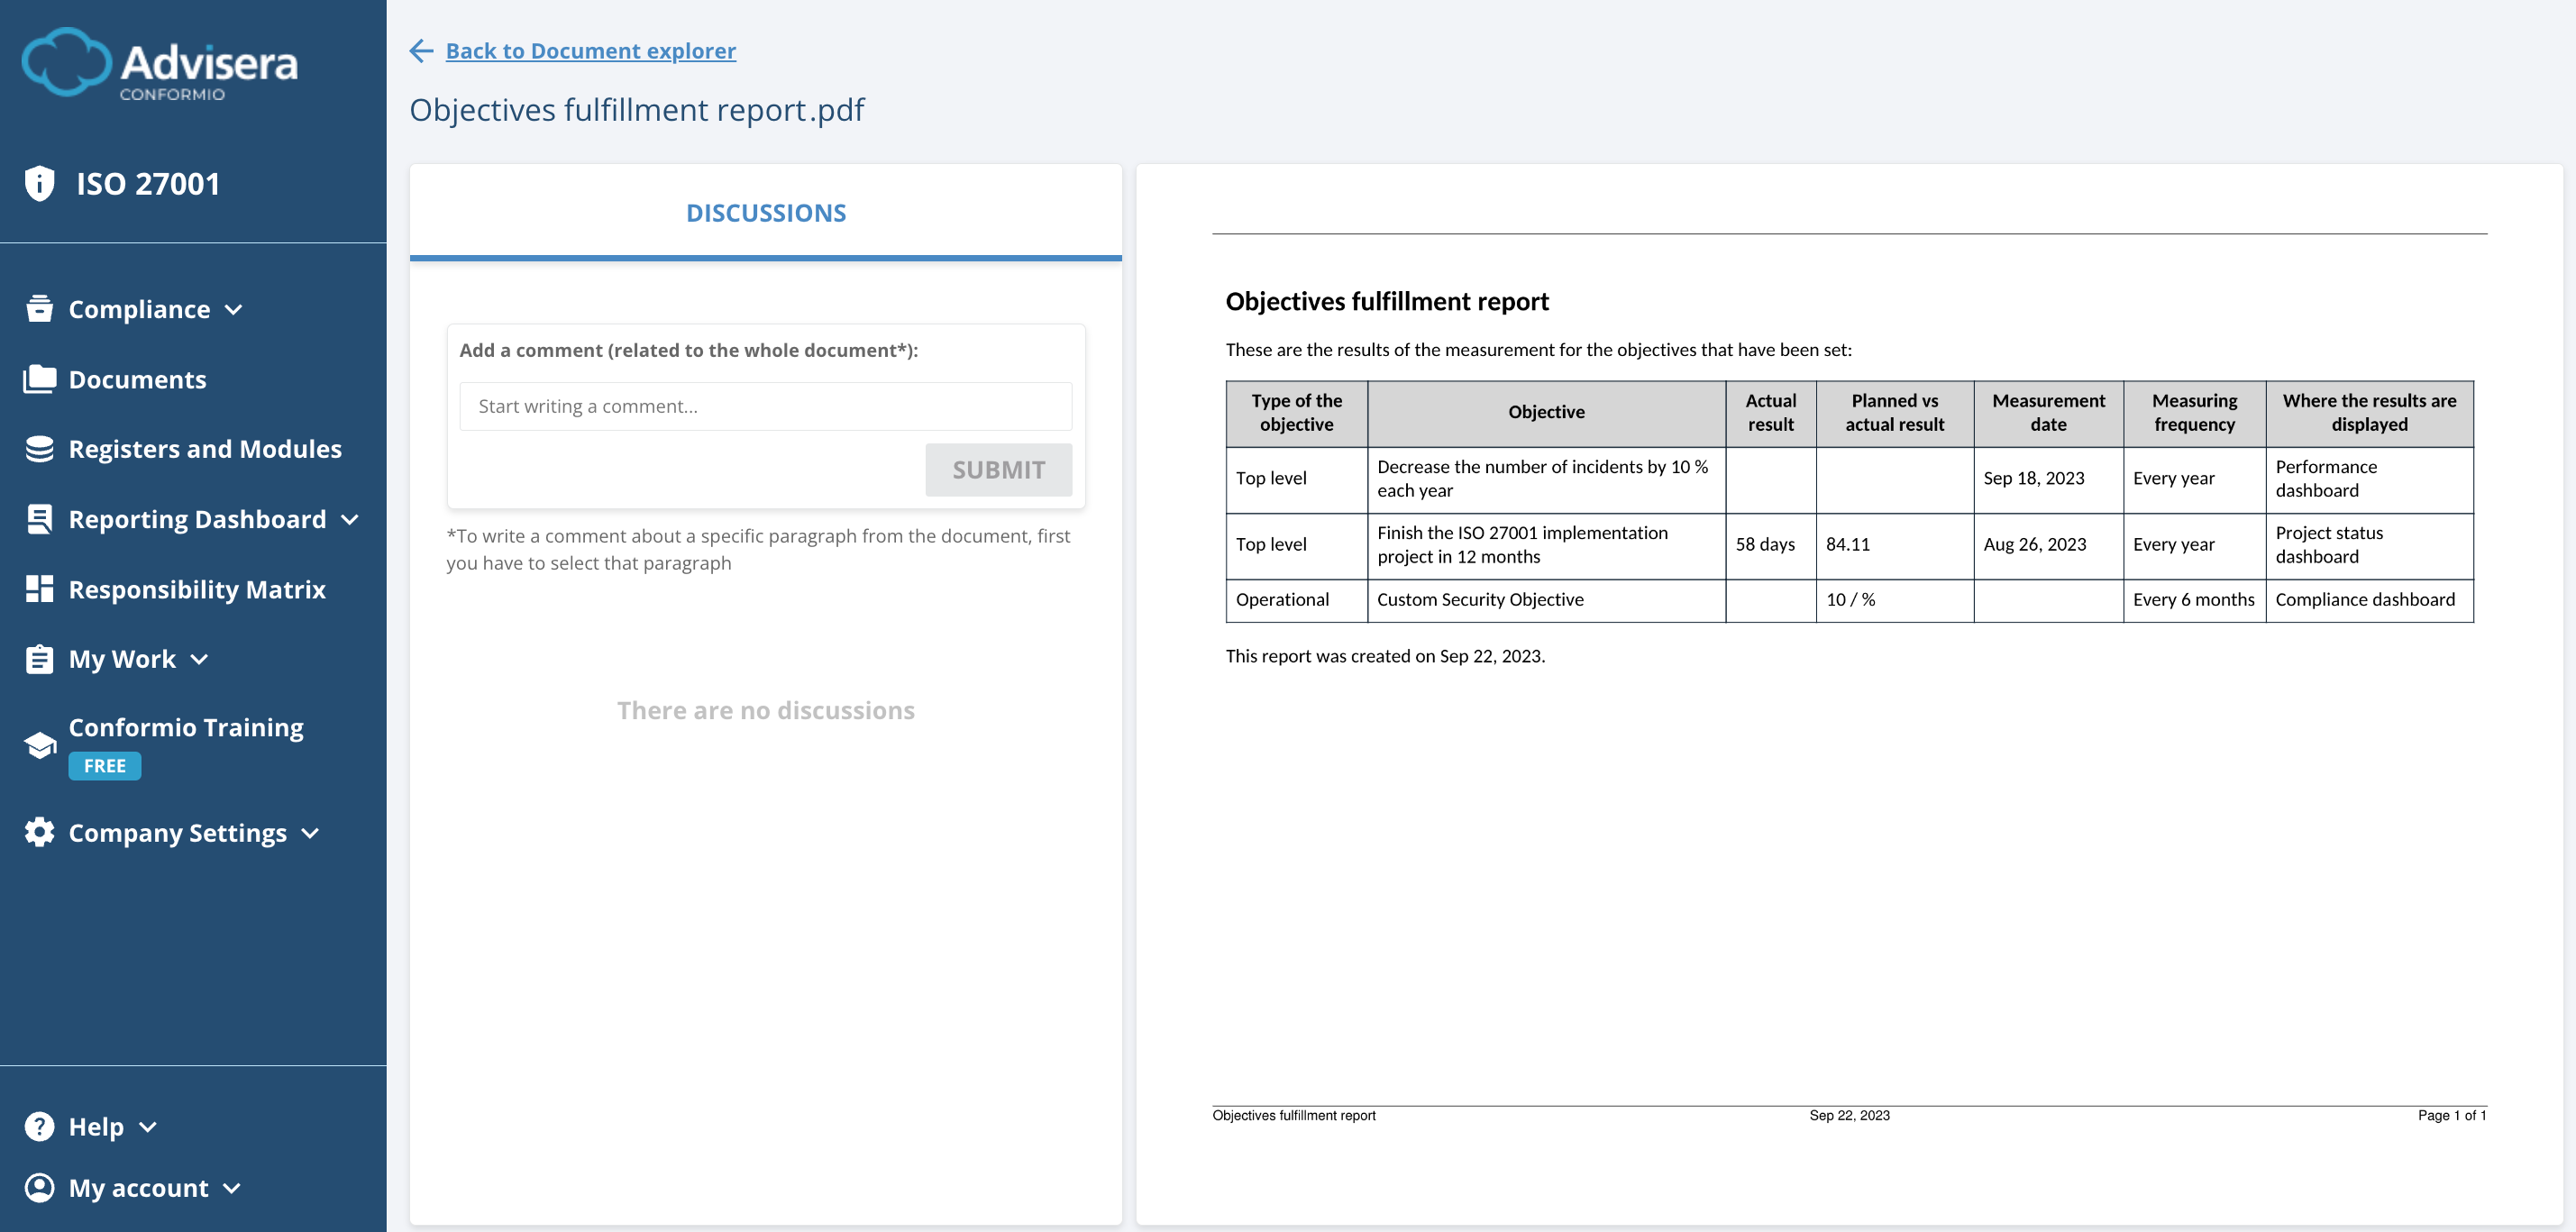This screenshot has height=1232, width=2576.
Task: Click the My account person icon
Action: point(38,1187)
